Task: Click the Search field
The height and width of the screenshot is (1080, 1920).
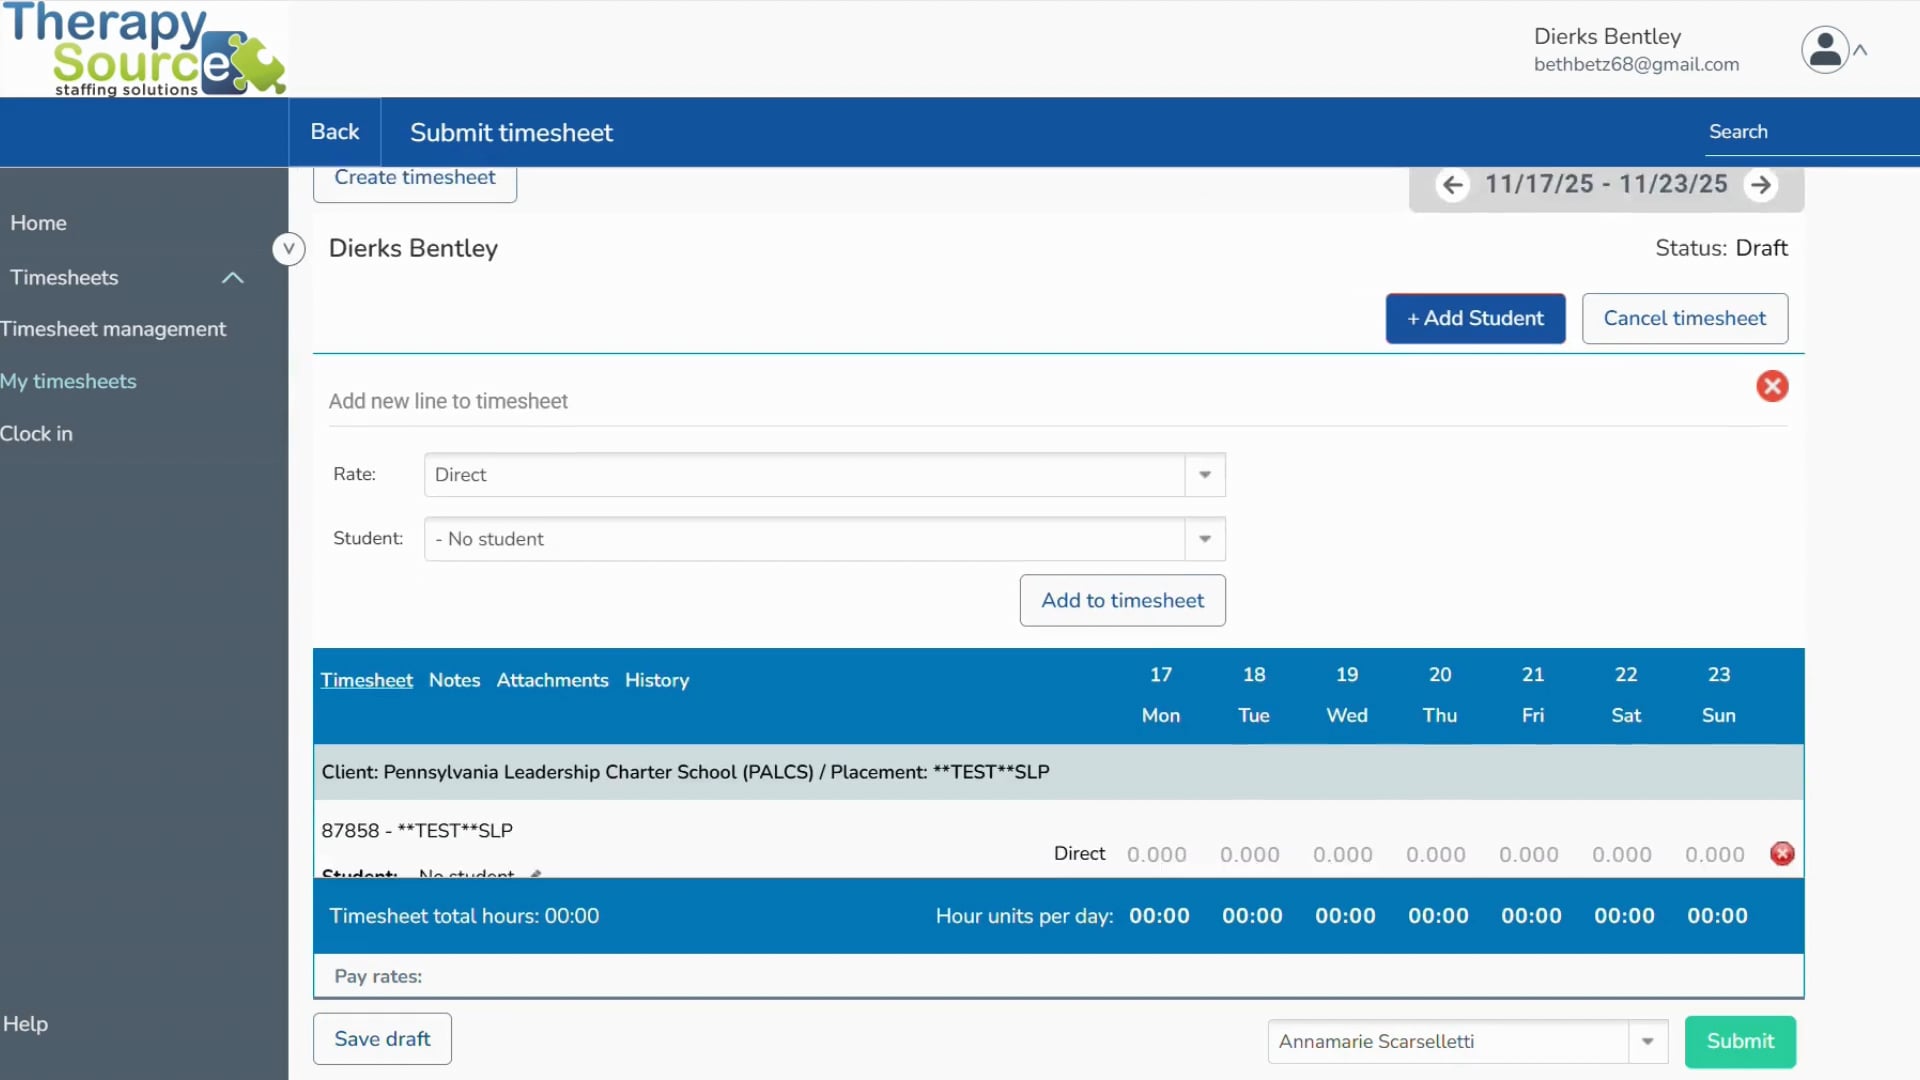Action: click(x=1812, y=132)
